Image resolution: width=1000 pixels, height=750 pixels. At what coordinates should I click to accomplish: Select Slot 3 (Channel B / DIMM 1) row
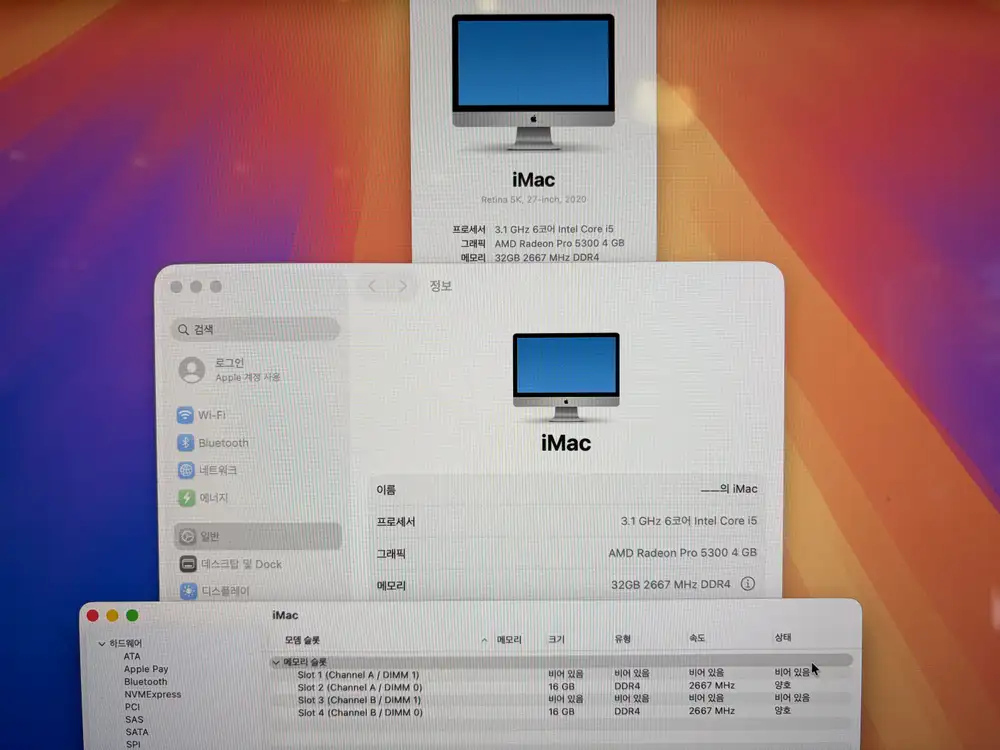pos(562,699)
